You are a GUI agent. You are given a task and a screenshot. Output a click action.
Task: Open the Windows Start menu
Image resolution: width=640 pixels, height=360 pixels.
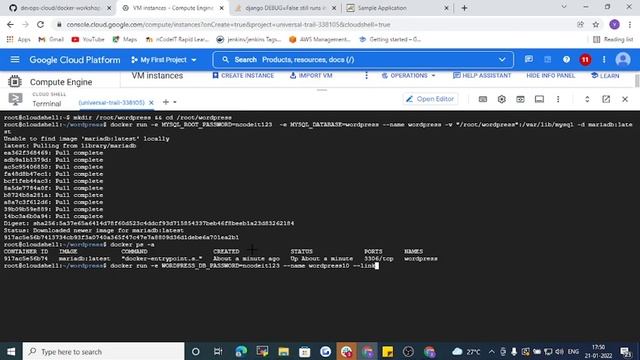(x=11, y=351)
